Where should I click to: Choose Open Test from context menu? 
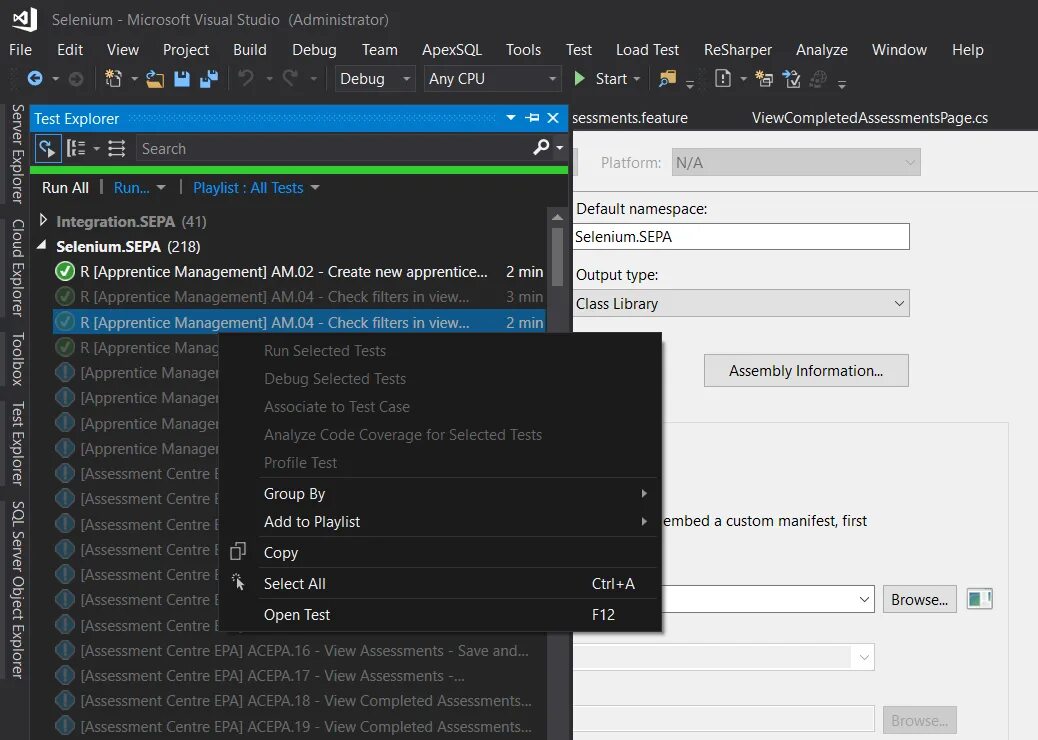(440, 614)
